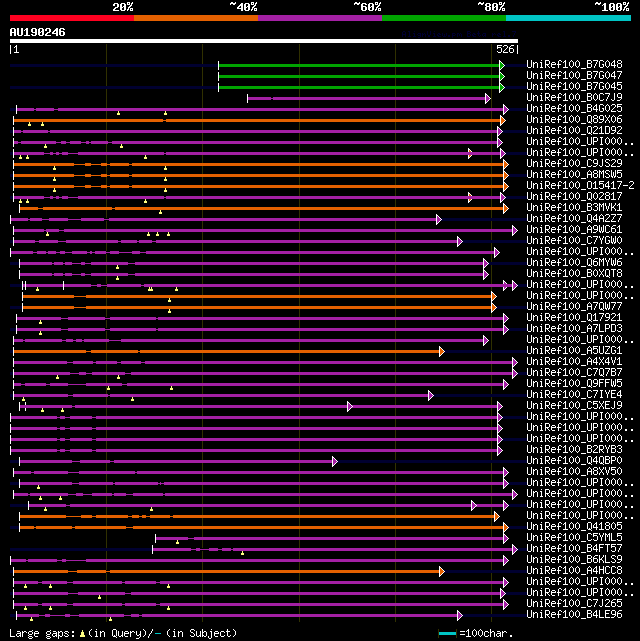Click orange arrowhead ending A5UZG1 alignment

coord(441,352)
